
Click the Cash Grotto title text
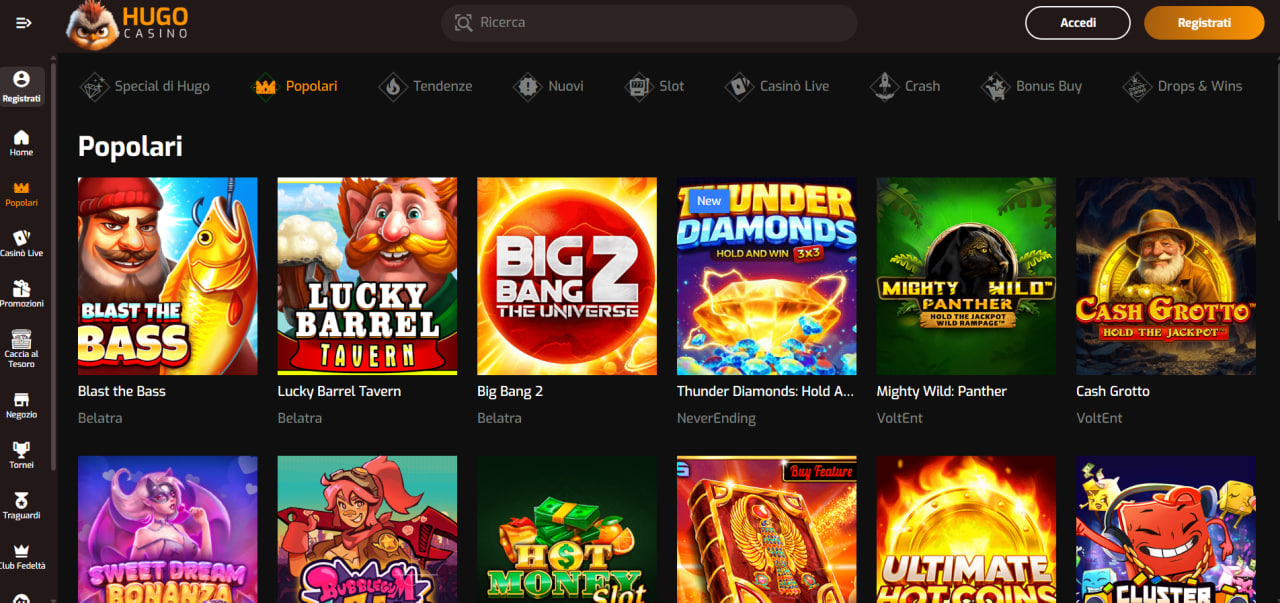[1113, 391]
